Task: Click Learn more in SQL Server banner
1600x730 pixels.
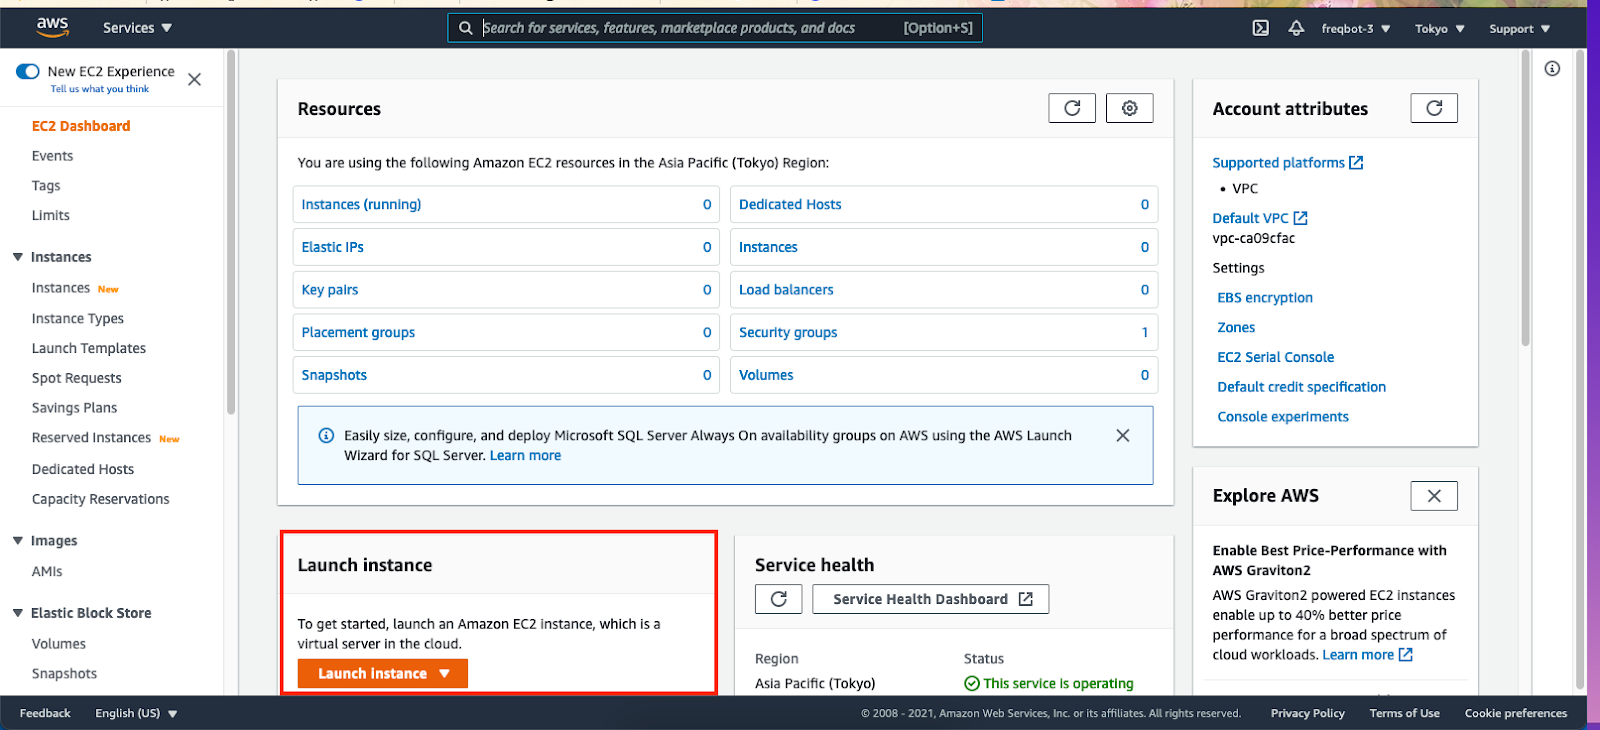Action: click(x=525, y=455)
